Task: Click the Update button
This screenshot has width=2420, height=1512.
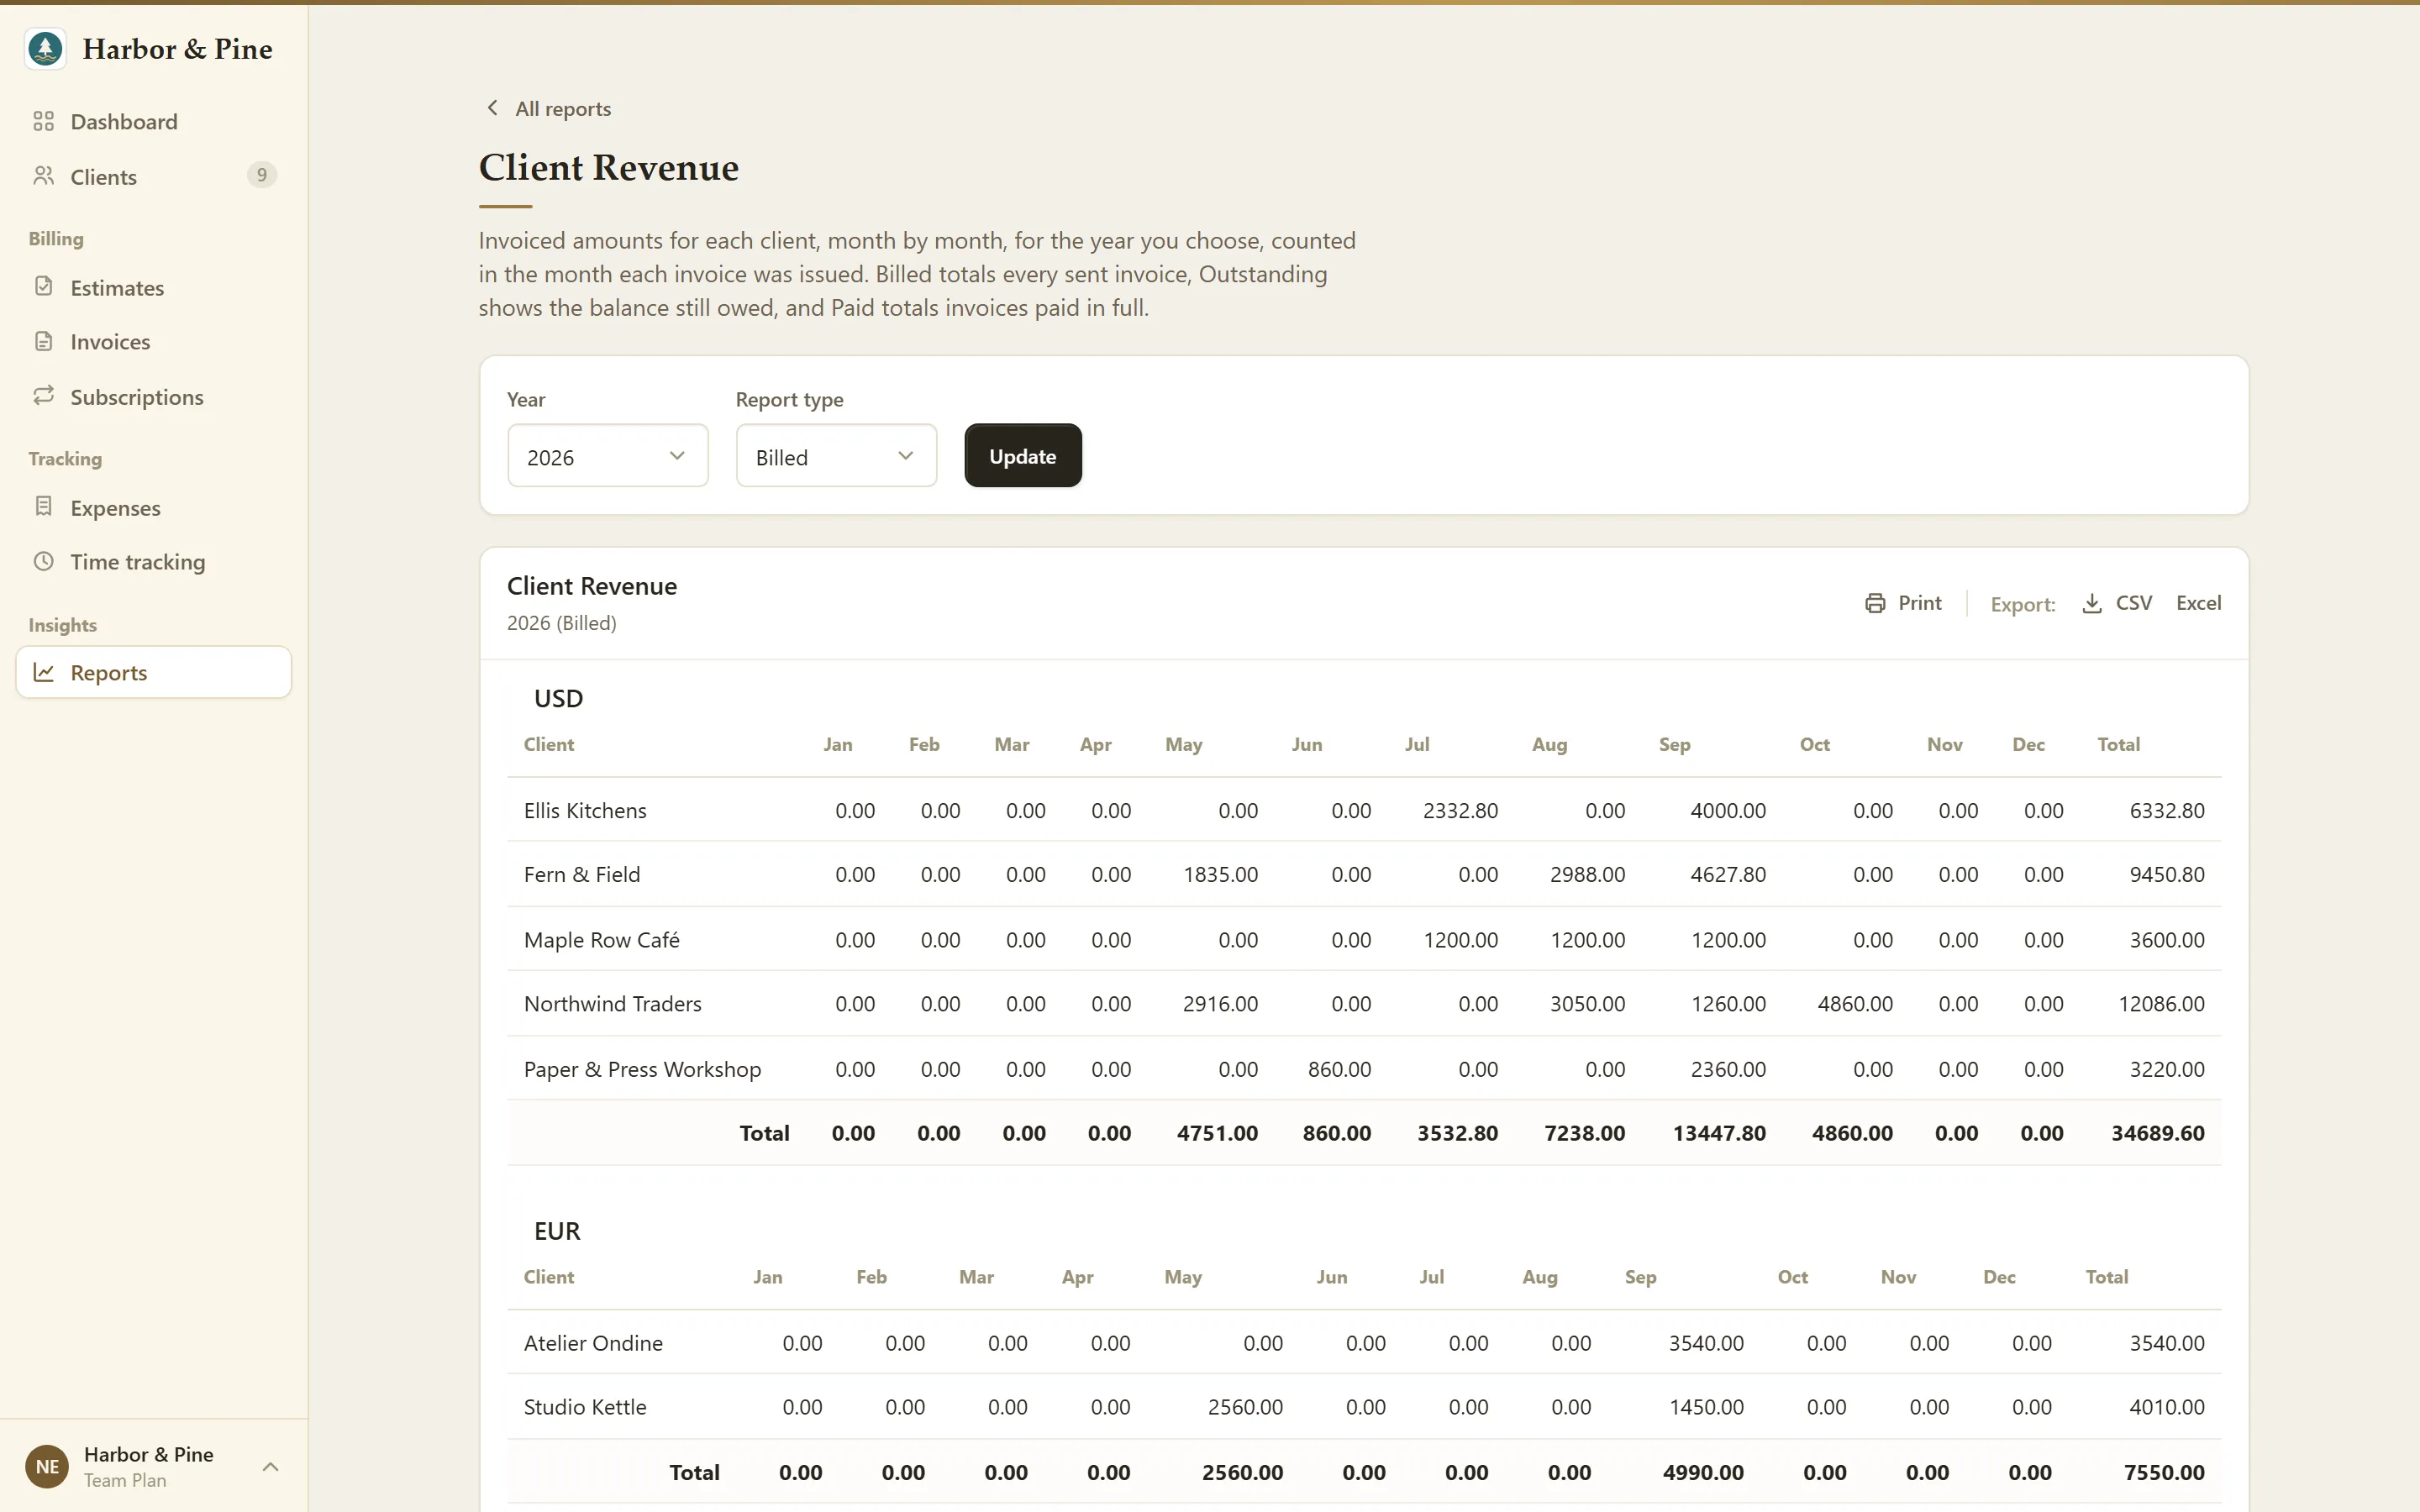Action: coord(1023,456)
